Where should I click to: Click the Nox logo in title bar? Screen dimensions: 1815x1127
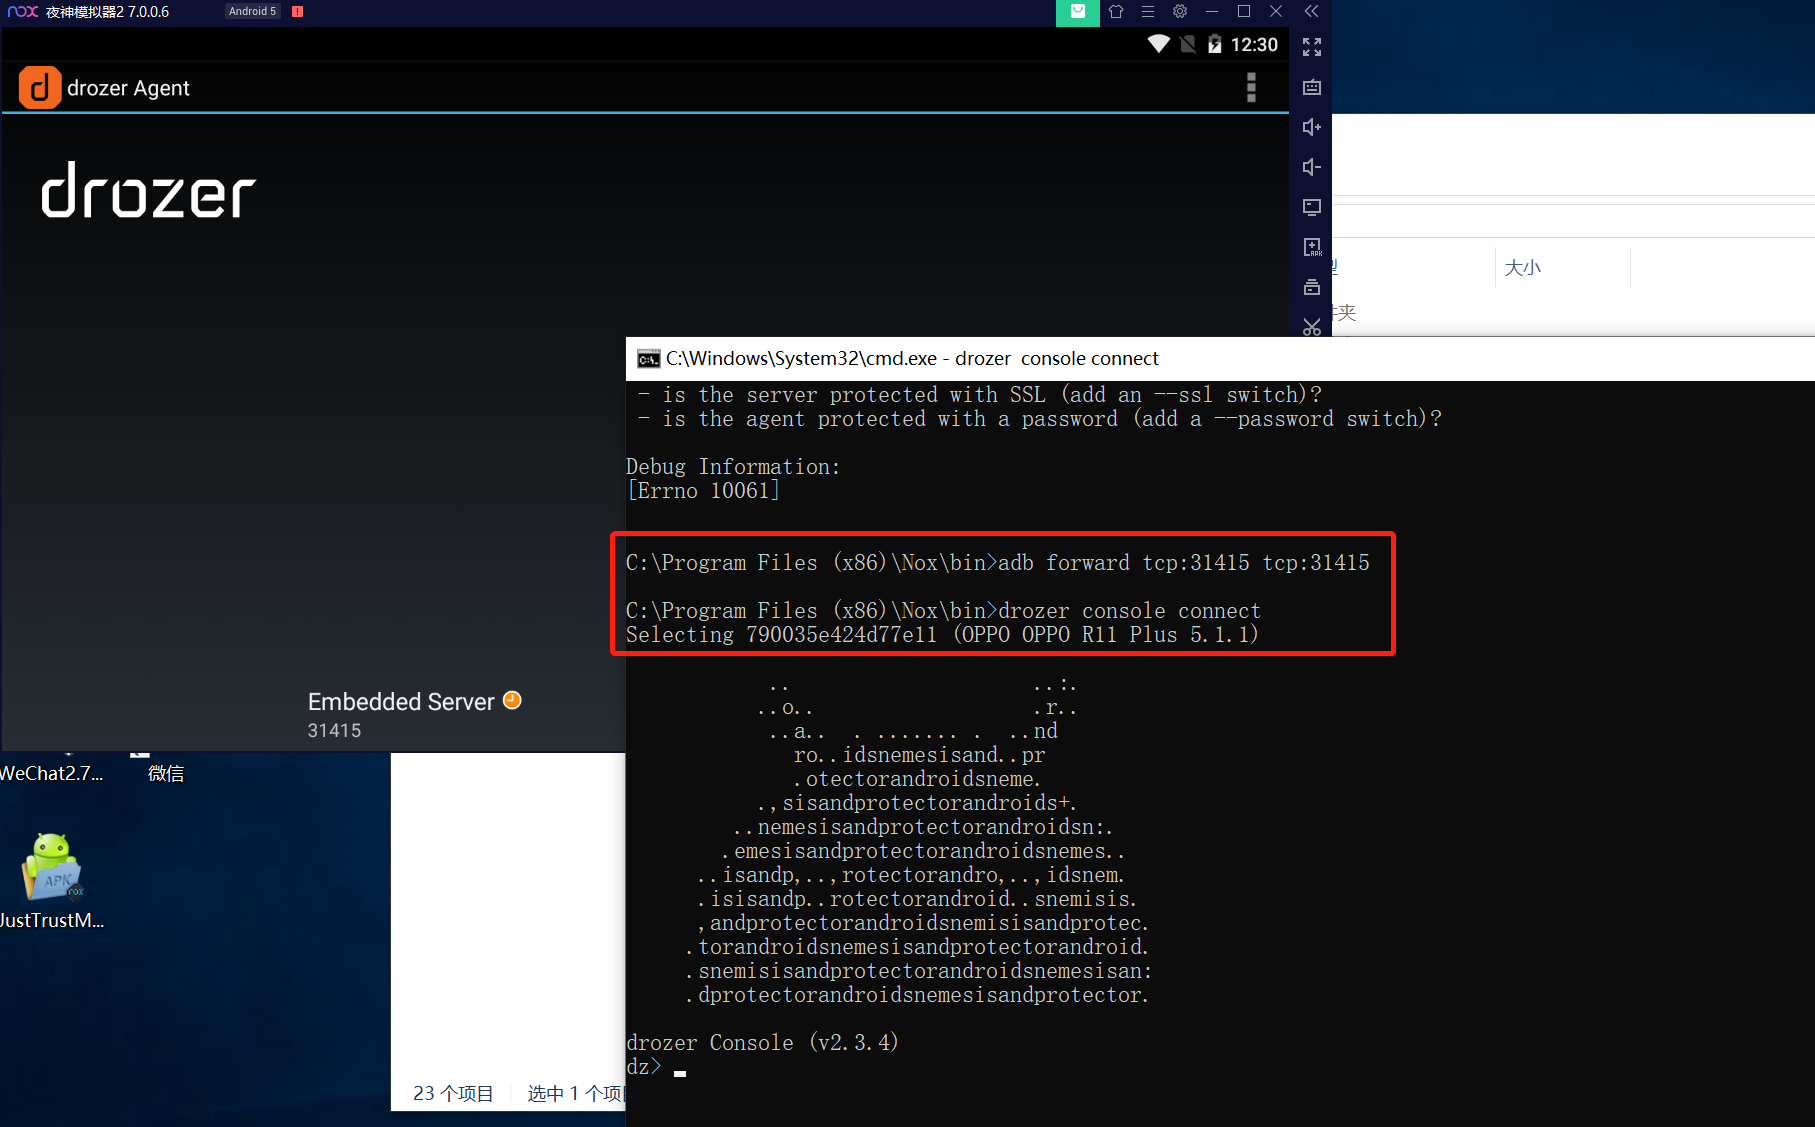(22, 12)
